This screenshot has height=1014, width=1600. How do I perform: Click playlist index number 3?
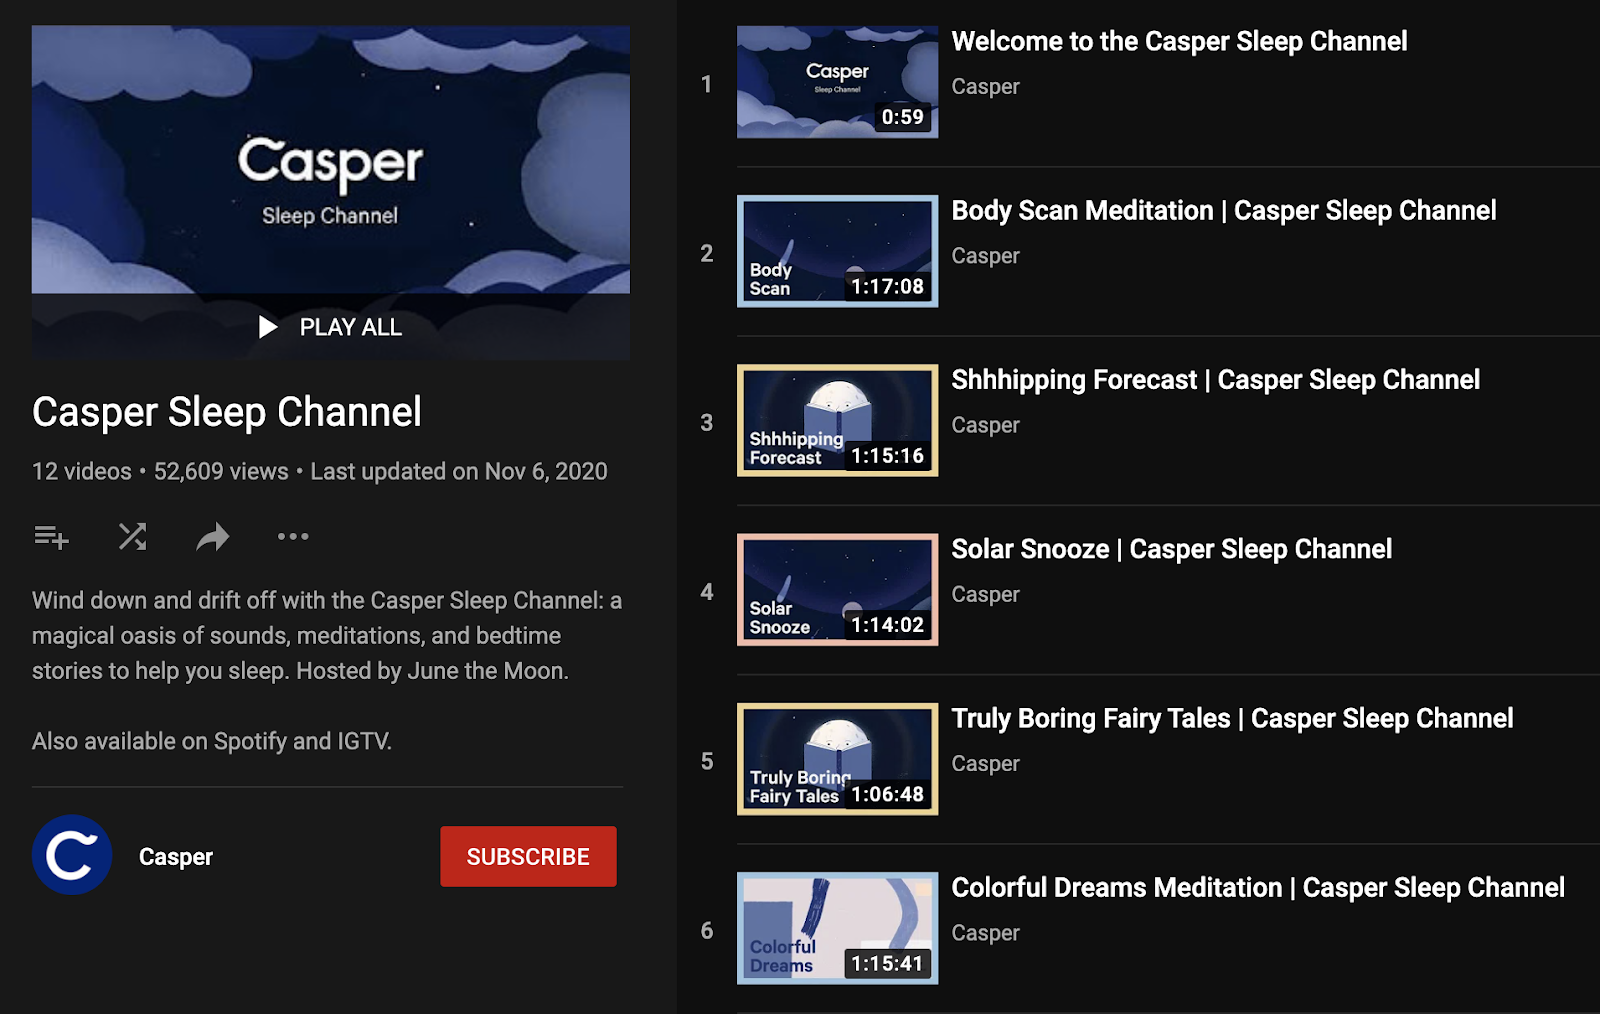pyautogui.click(x=707, y=422)
